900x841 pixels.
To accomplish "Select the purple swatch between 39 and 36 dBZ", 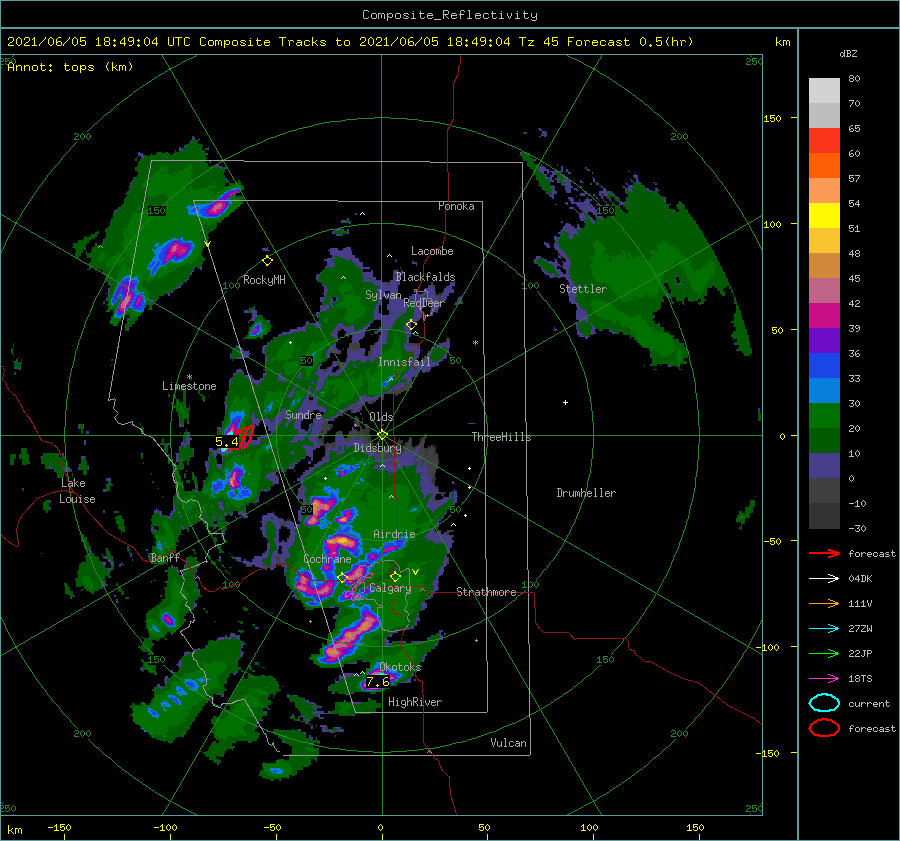I will coord(824,340).
